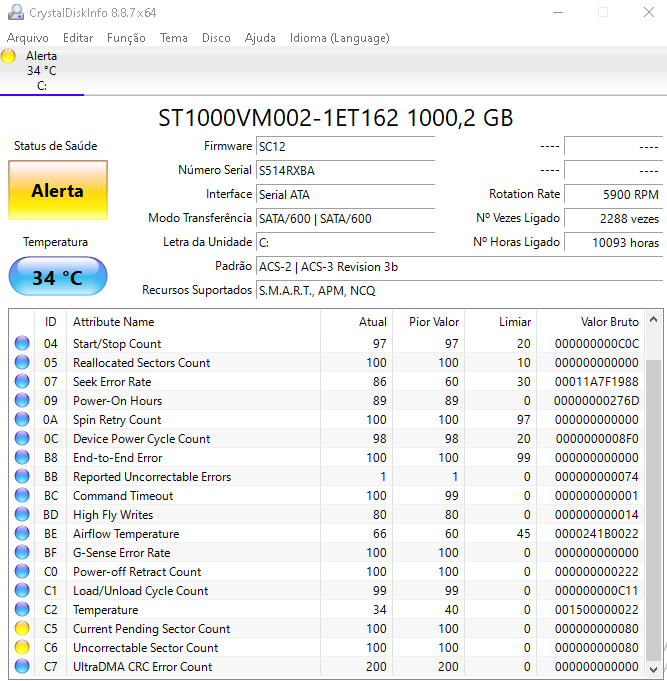Minimize the CrystalDiskInfo window
The width and height of the screenshot is (667, 681).
(x=558, y=12)
